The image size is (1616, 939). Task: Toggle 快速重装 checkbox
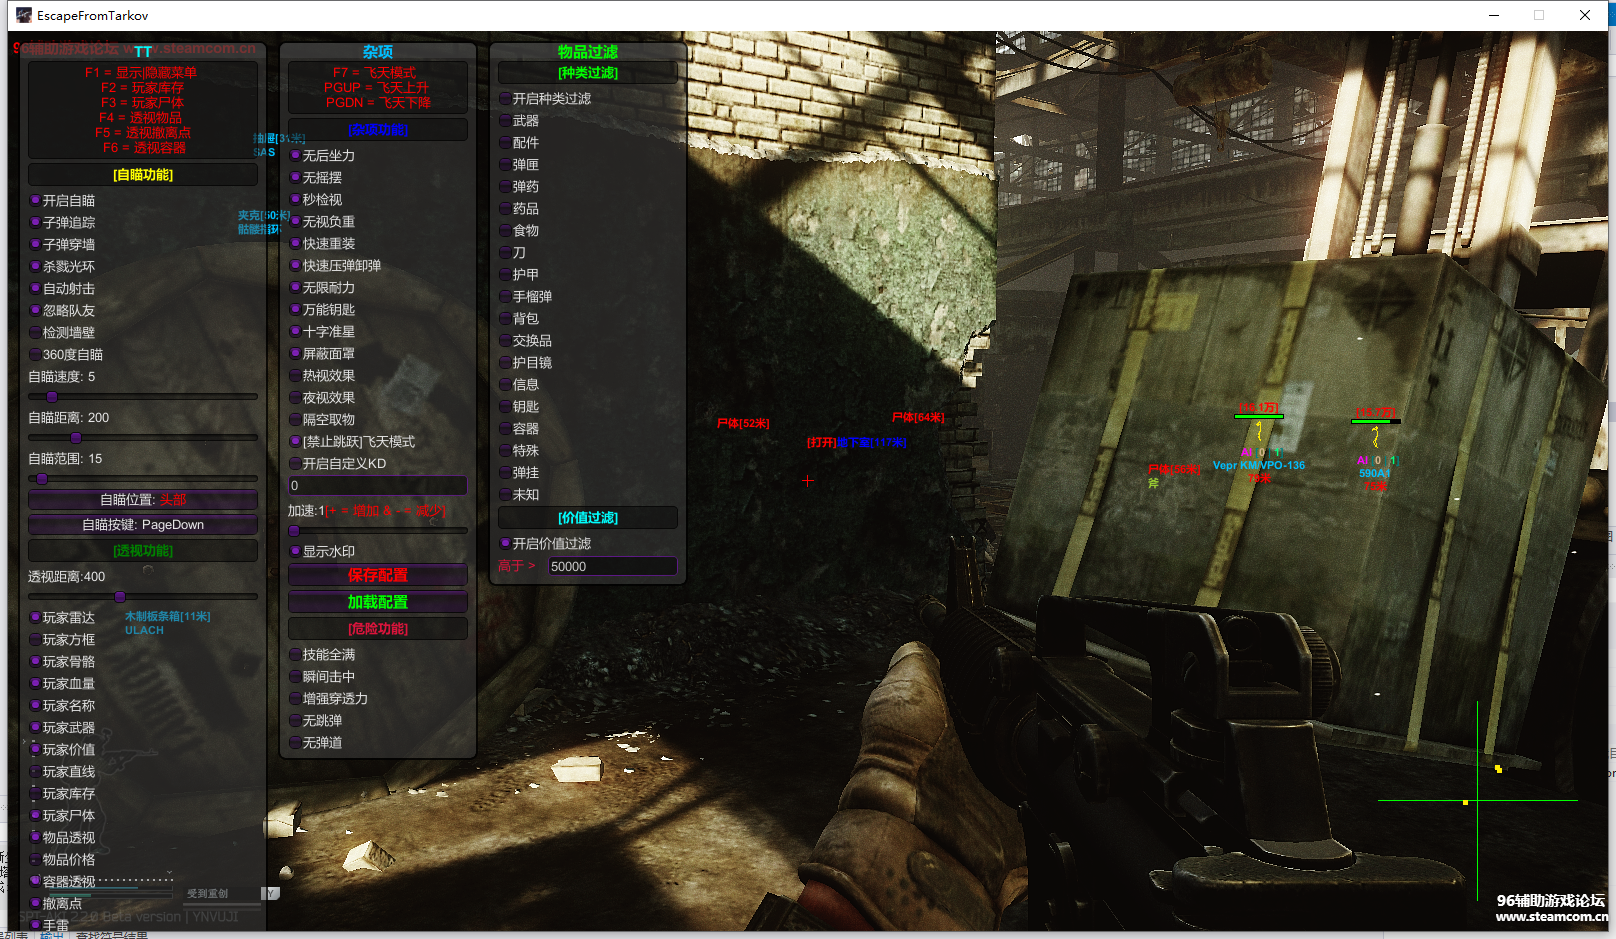296,243
